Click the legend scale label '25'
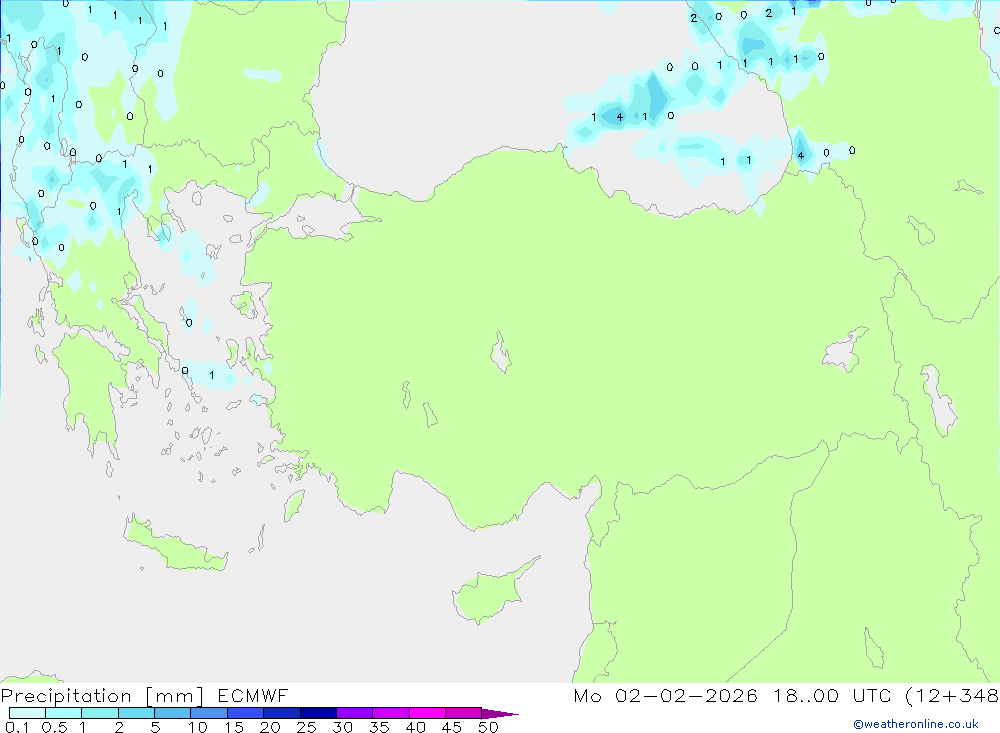This screenshot has height=733, width=1000. click(x=307, y=727)
